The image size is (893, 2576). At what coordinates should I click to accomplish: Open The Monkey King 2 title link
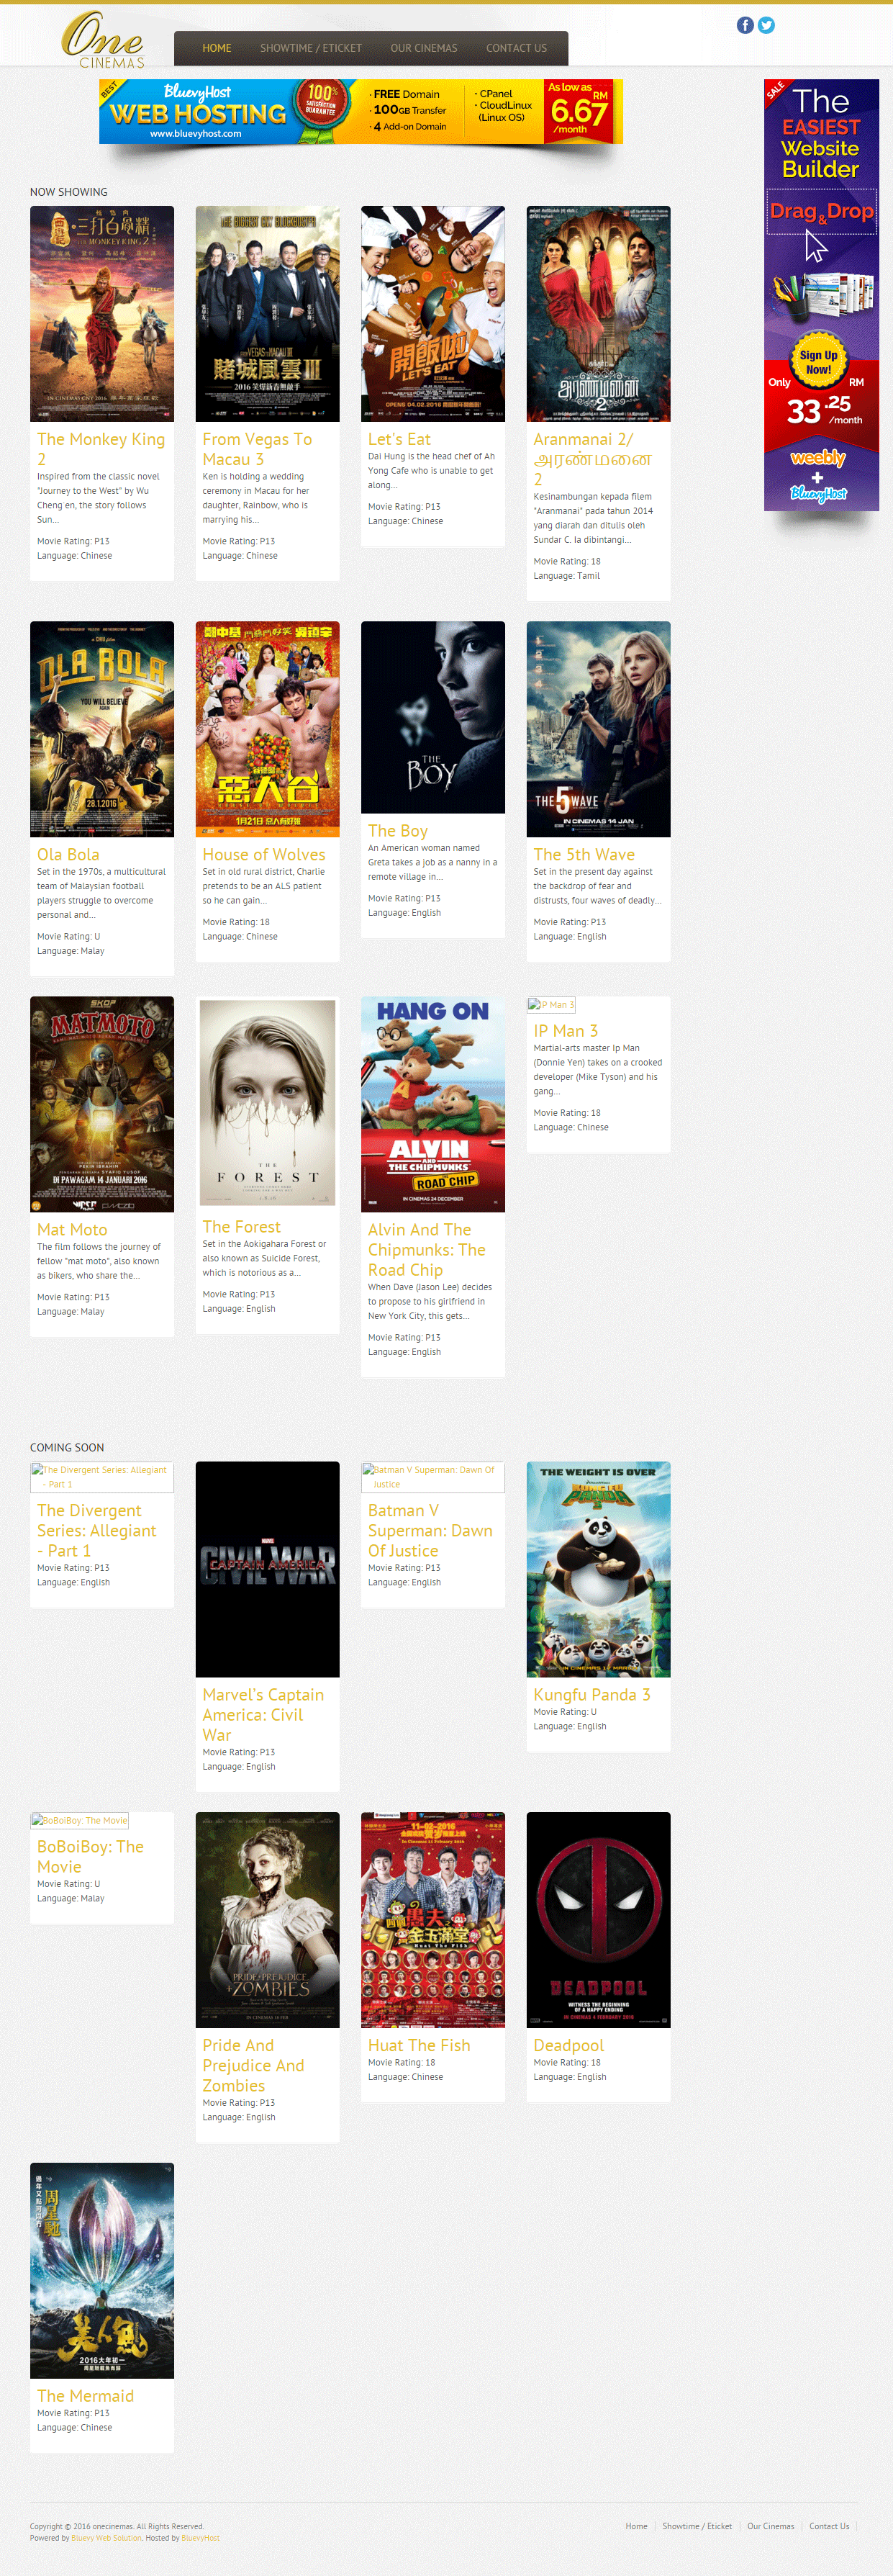click(x=101, y=449)
